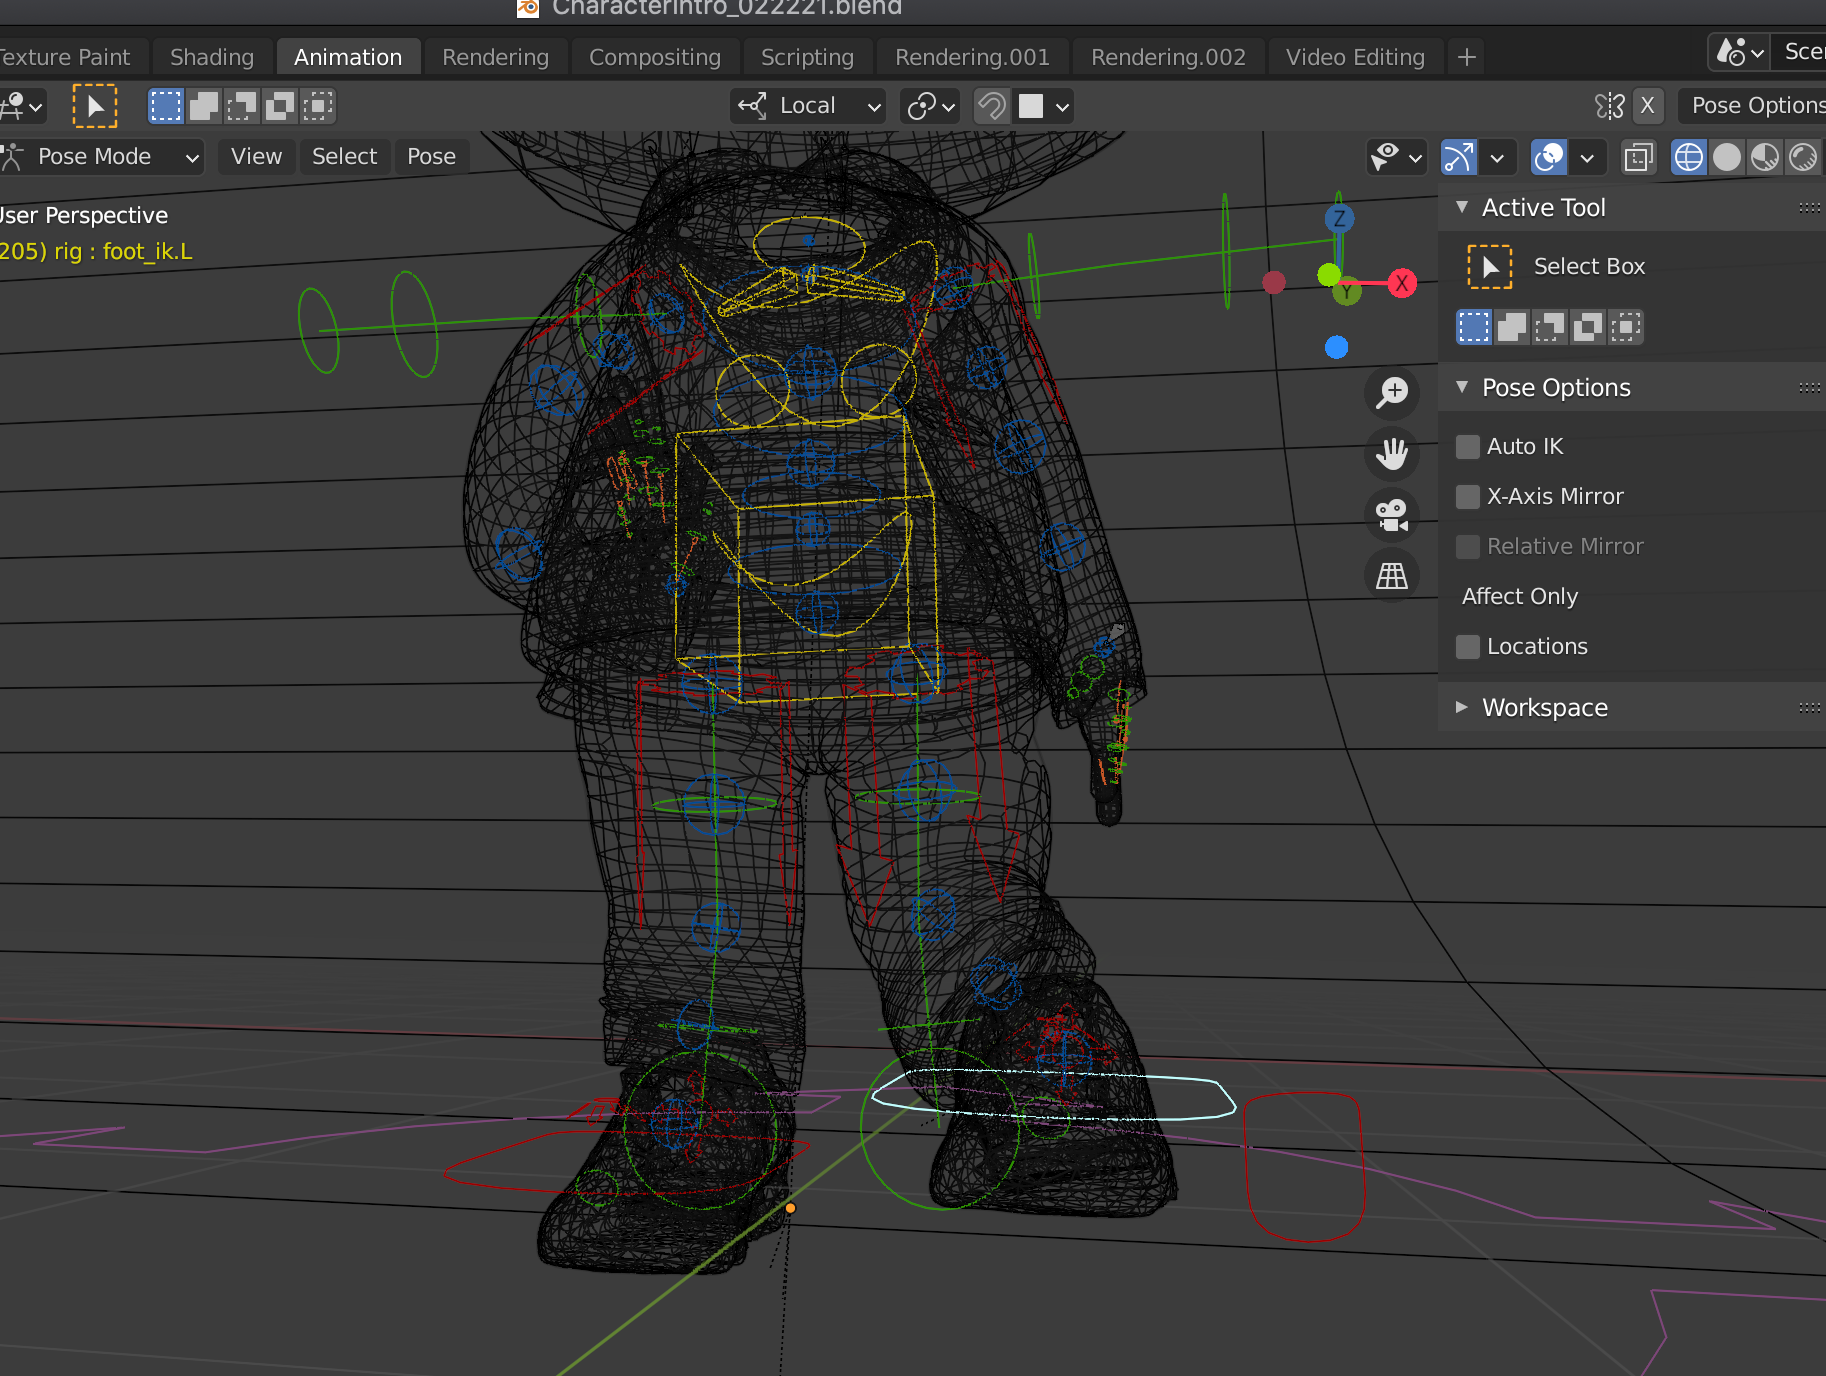Open the Pose menu
This screenshot has width=1826, height=1376.
point(431,157)
